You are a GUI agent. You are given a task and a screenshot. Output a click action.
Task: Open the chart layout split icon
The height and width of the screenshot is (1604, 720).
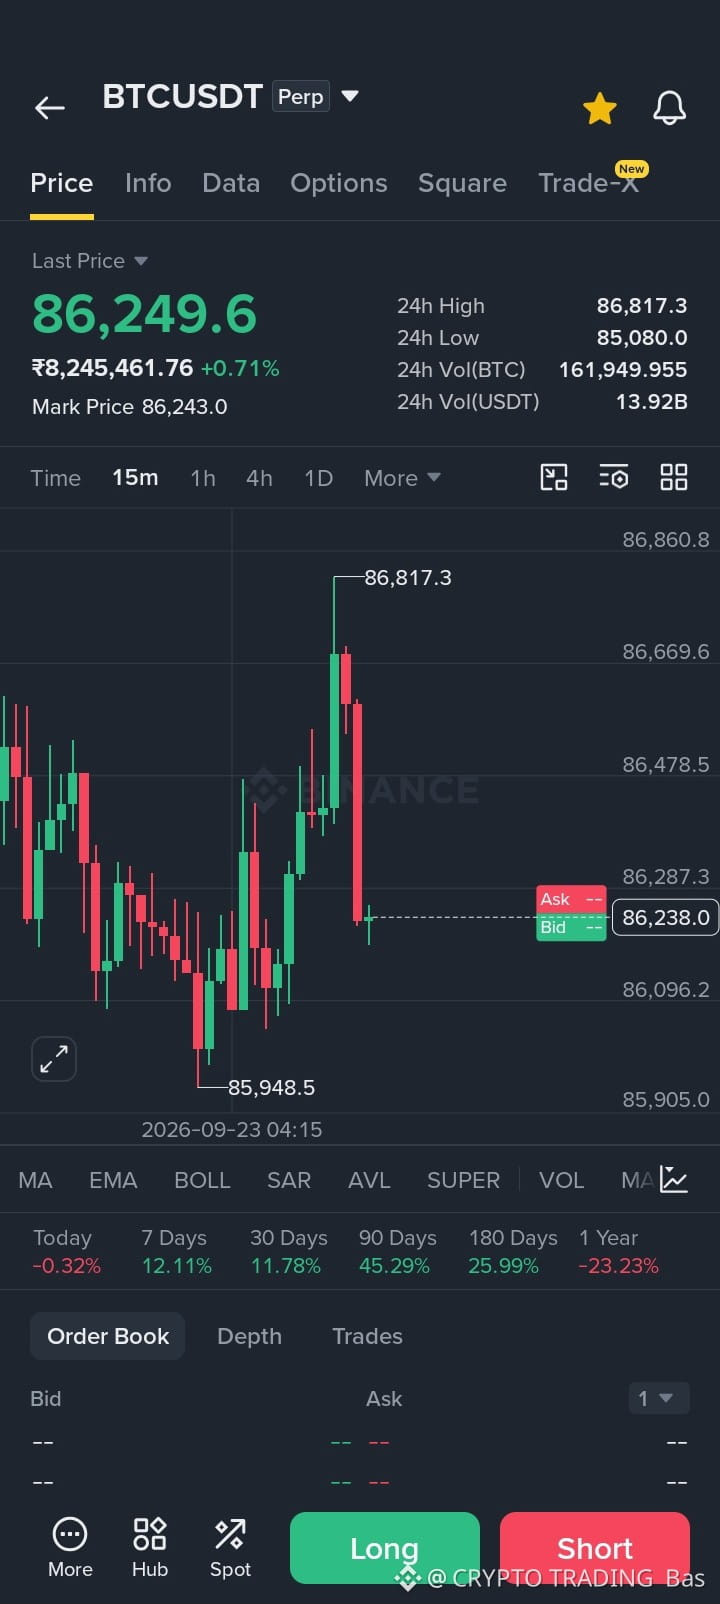[554, 477]
